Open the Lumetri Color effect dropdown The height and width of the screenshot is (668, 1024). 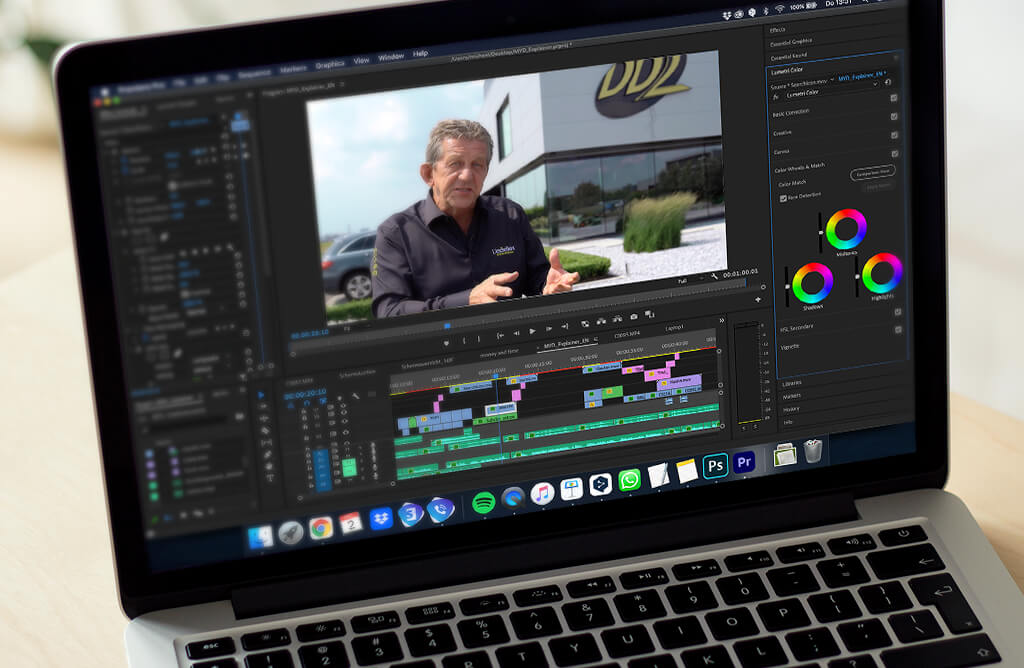pos(874,86)
